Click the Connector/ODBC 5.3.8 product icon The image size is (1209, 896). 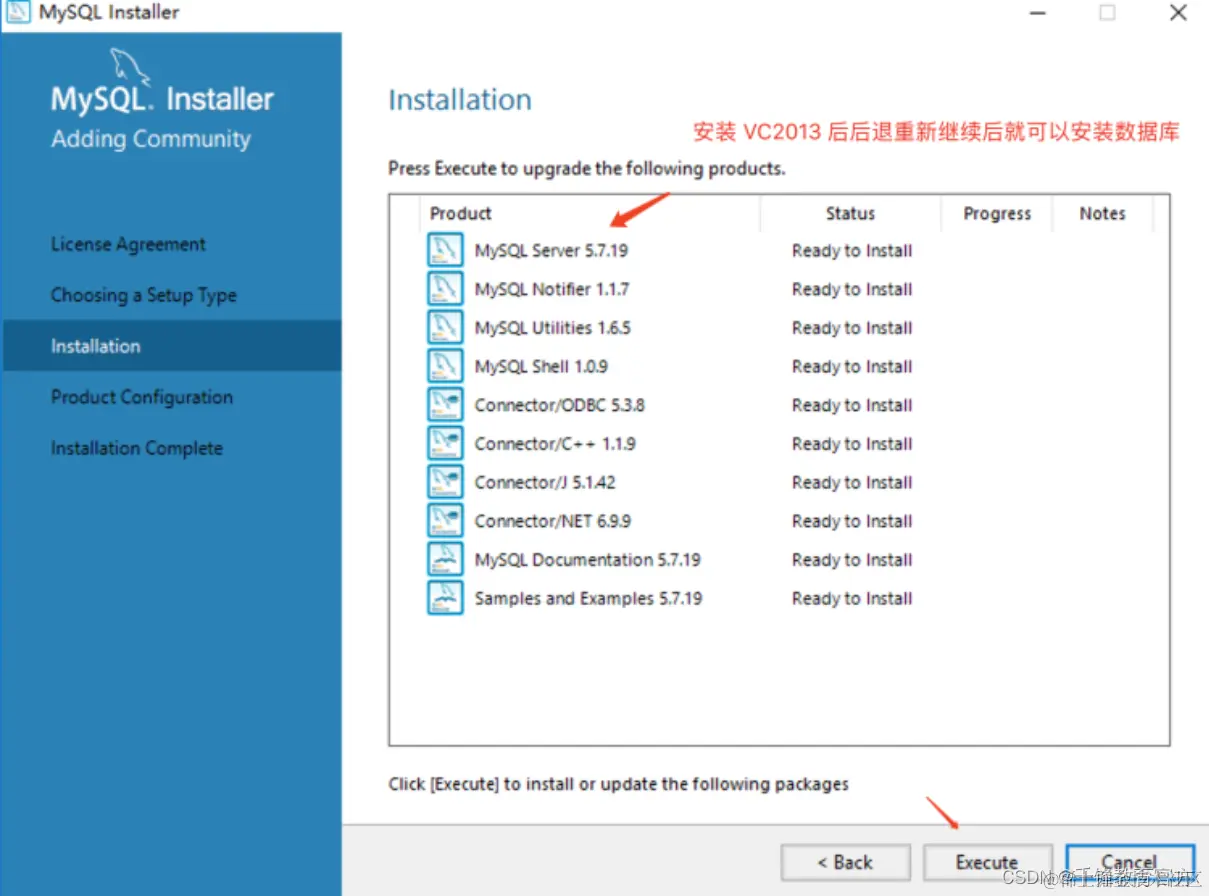445,405
